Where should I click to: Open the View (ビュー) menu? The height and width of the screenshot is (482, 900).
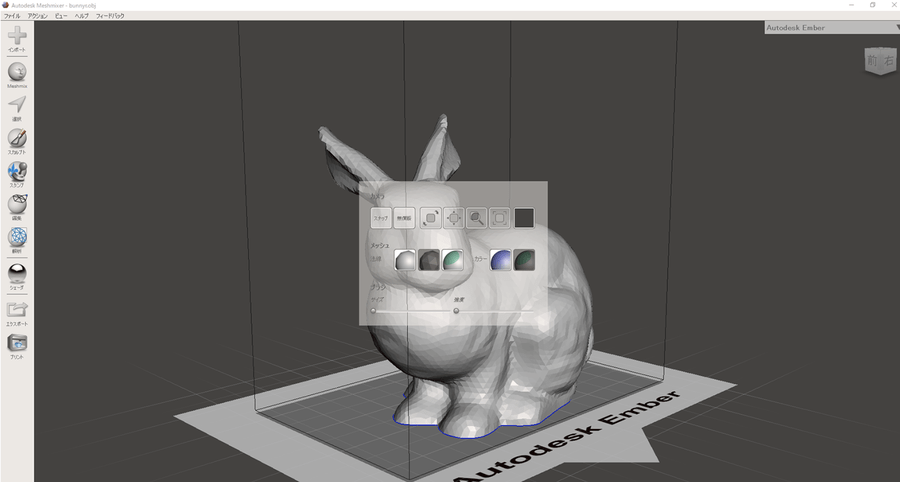61,16
